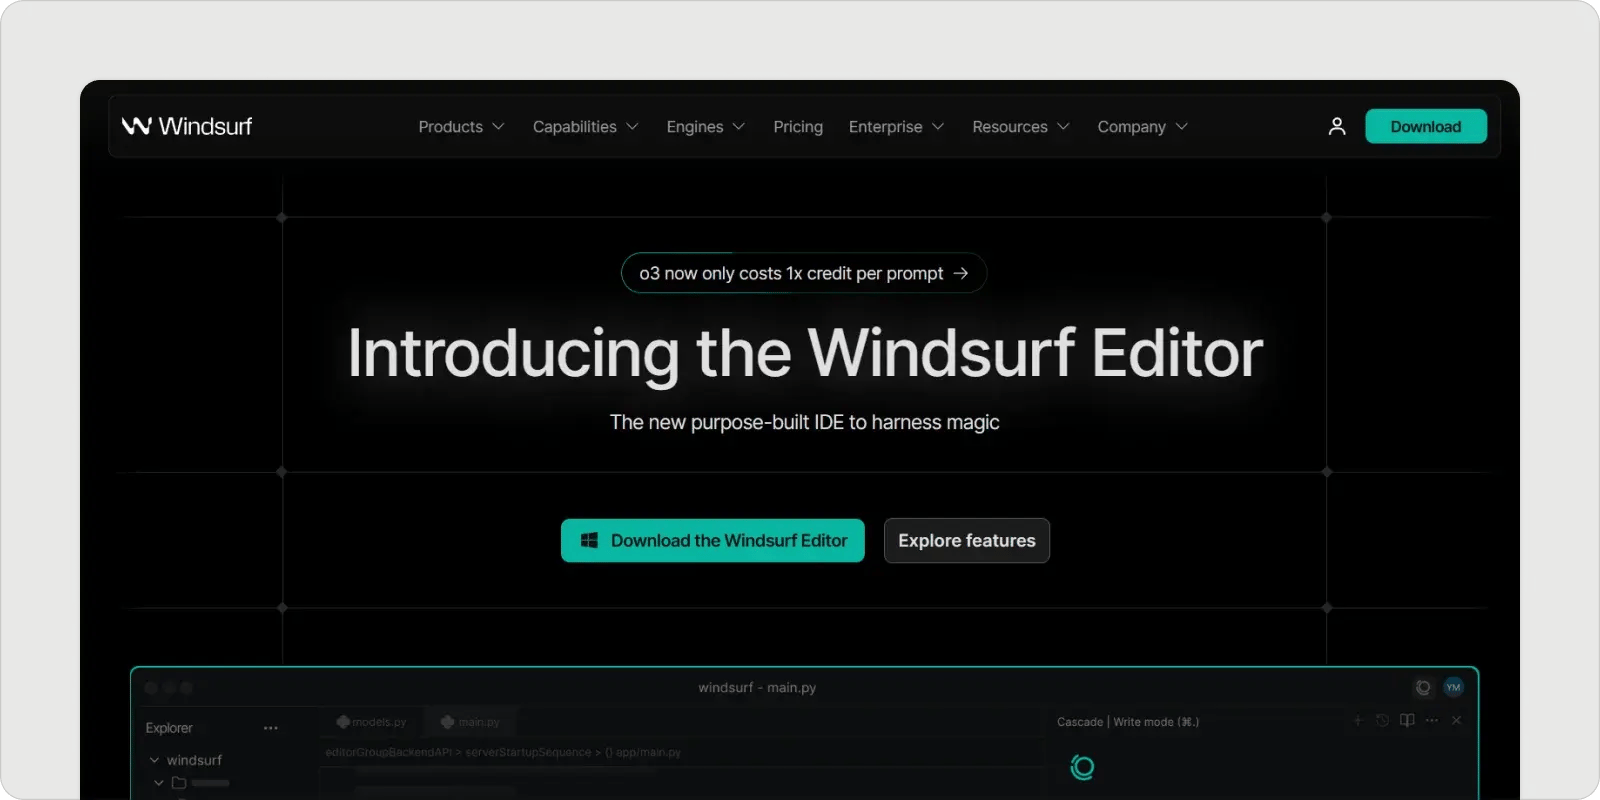Click the breadcrumb serverStartupSequence
Image resolution: width=1600 pixels, height=800 pixels.
point(528,752)
